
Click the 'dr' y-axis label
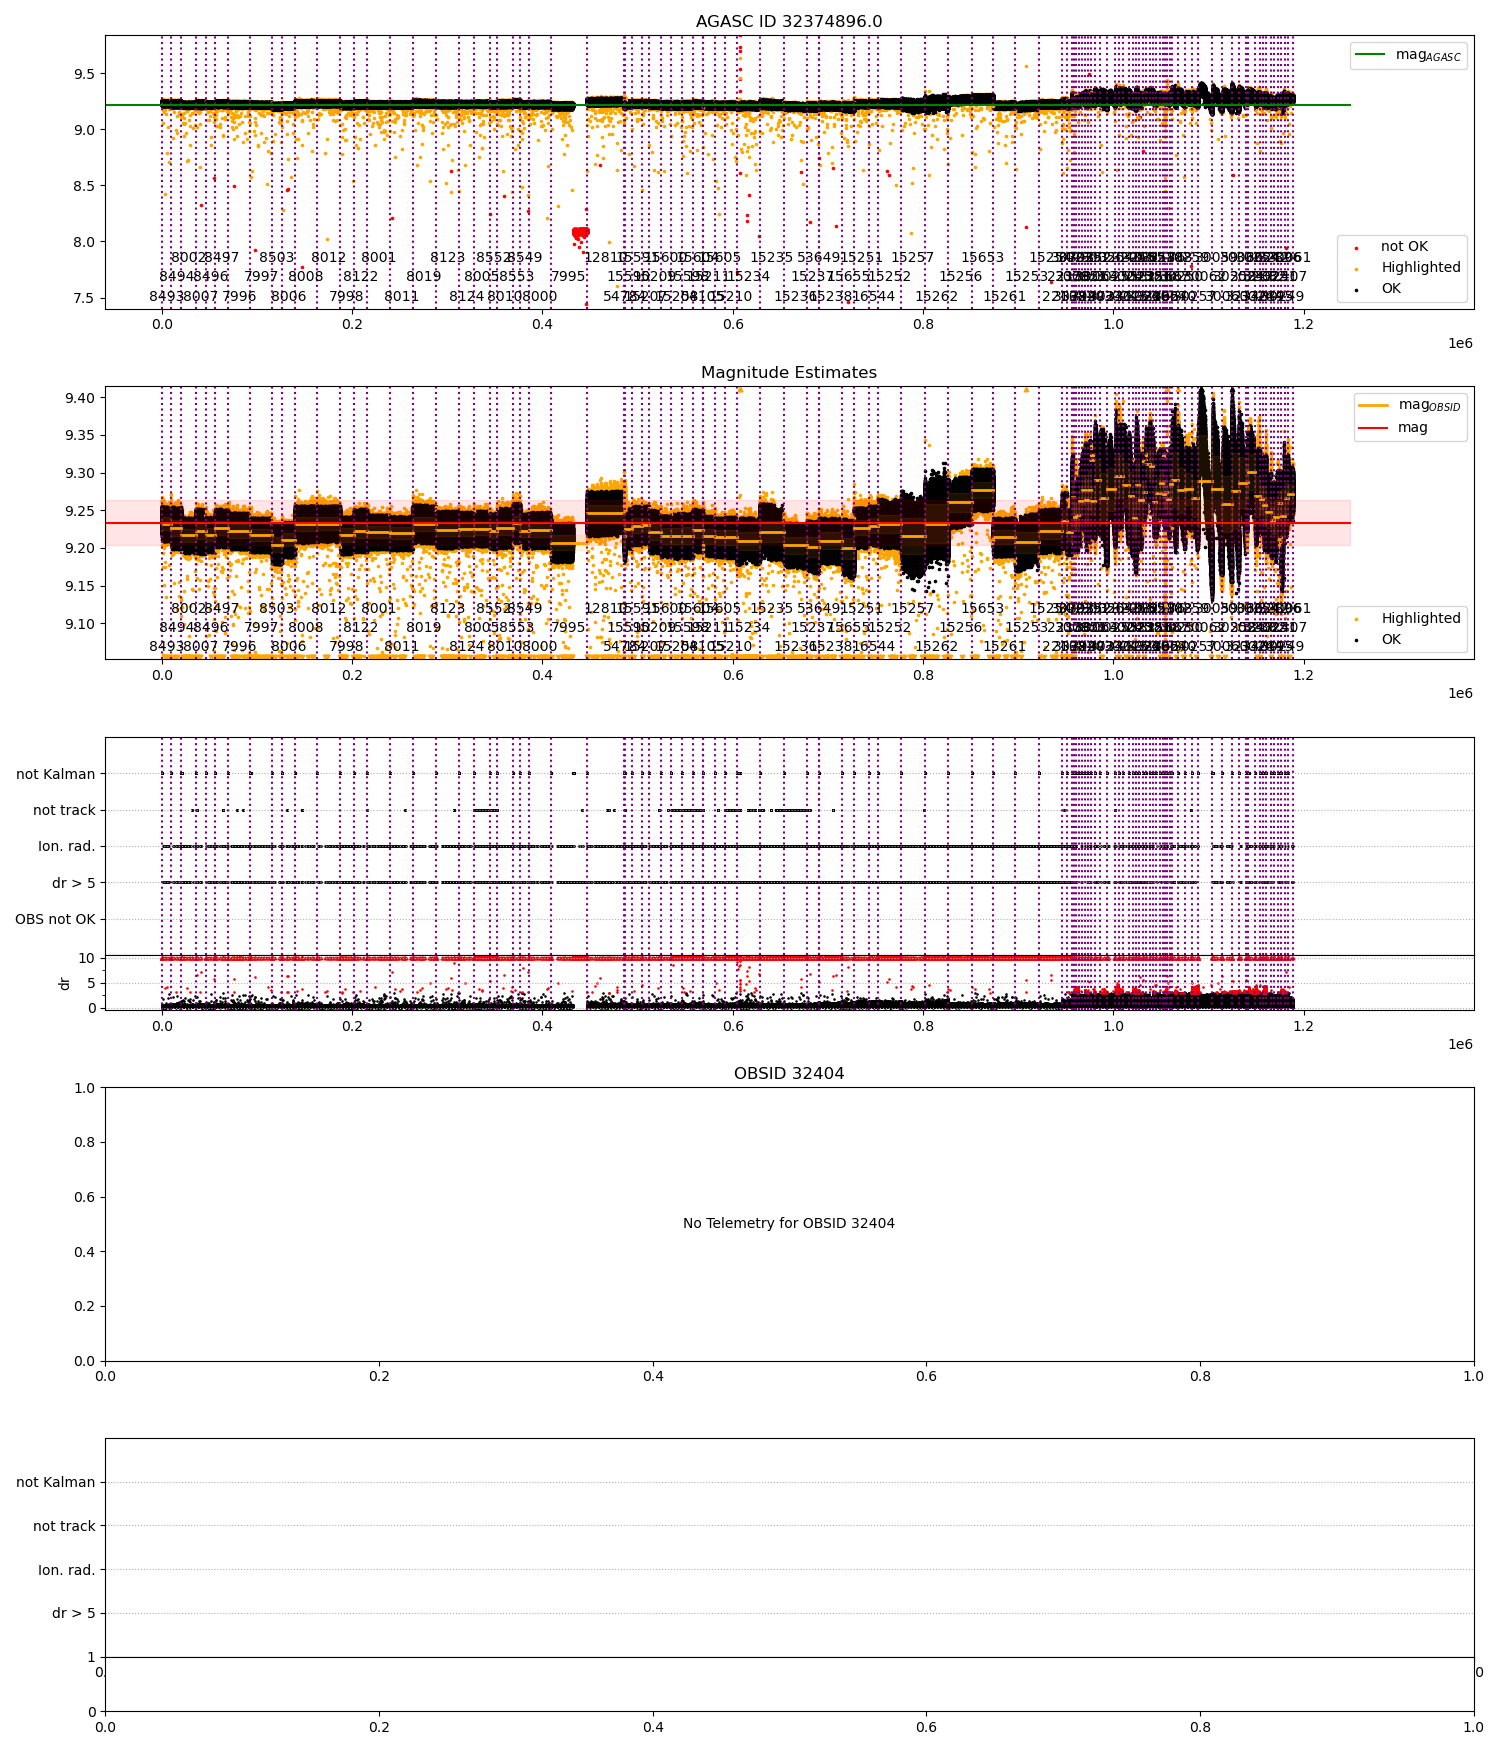pos(65,984)
